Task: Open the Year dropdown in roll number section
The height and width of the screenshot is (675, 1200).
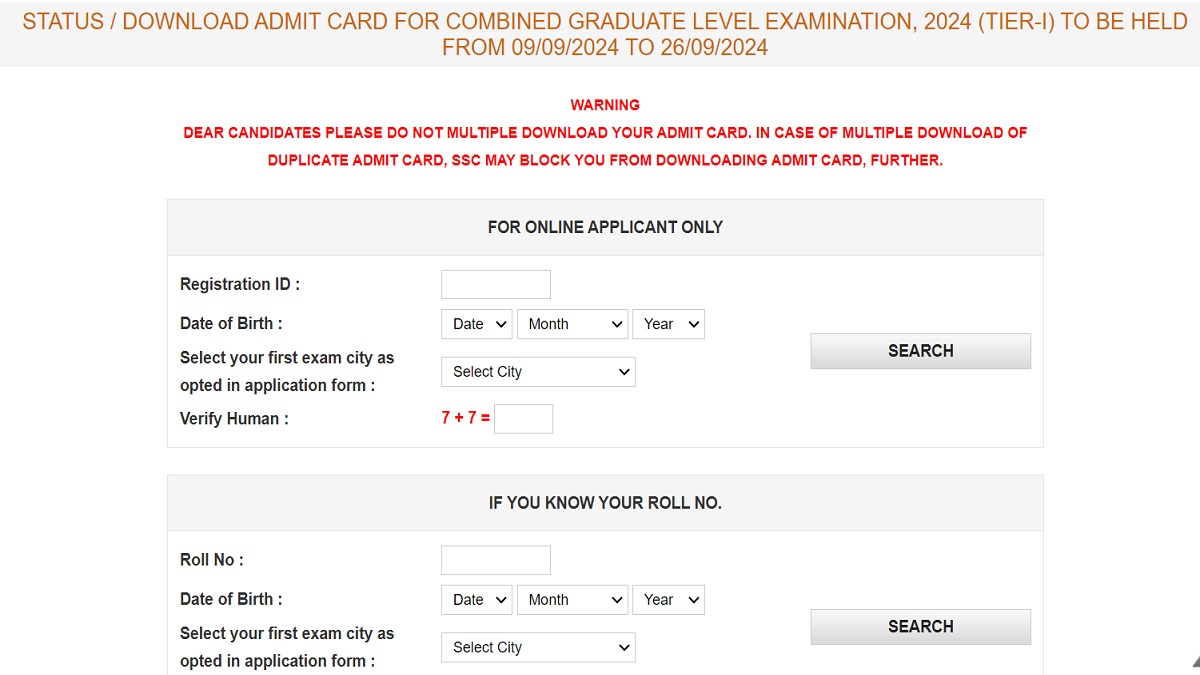Action: click(x=668, y=599)
